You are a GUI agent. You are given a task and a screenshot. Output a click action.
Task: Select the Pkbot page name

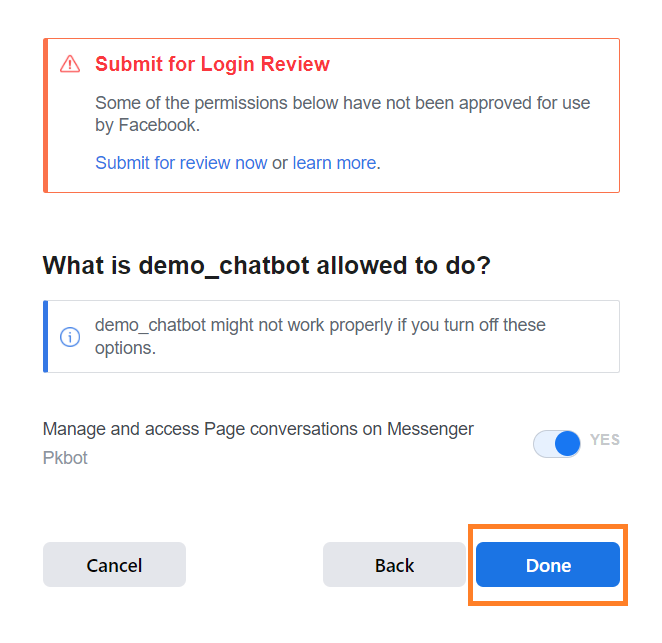(65, 458)
